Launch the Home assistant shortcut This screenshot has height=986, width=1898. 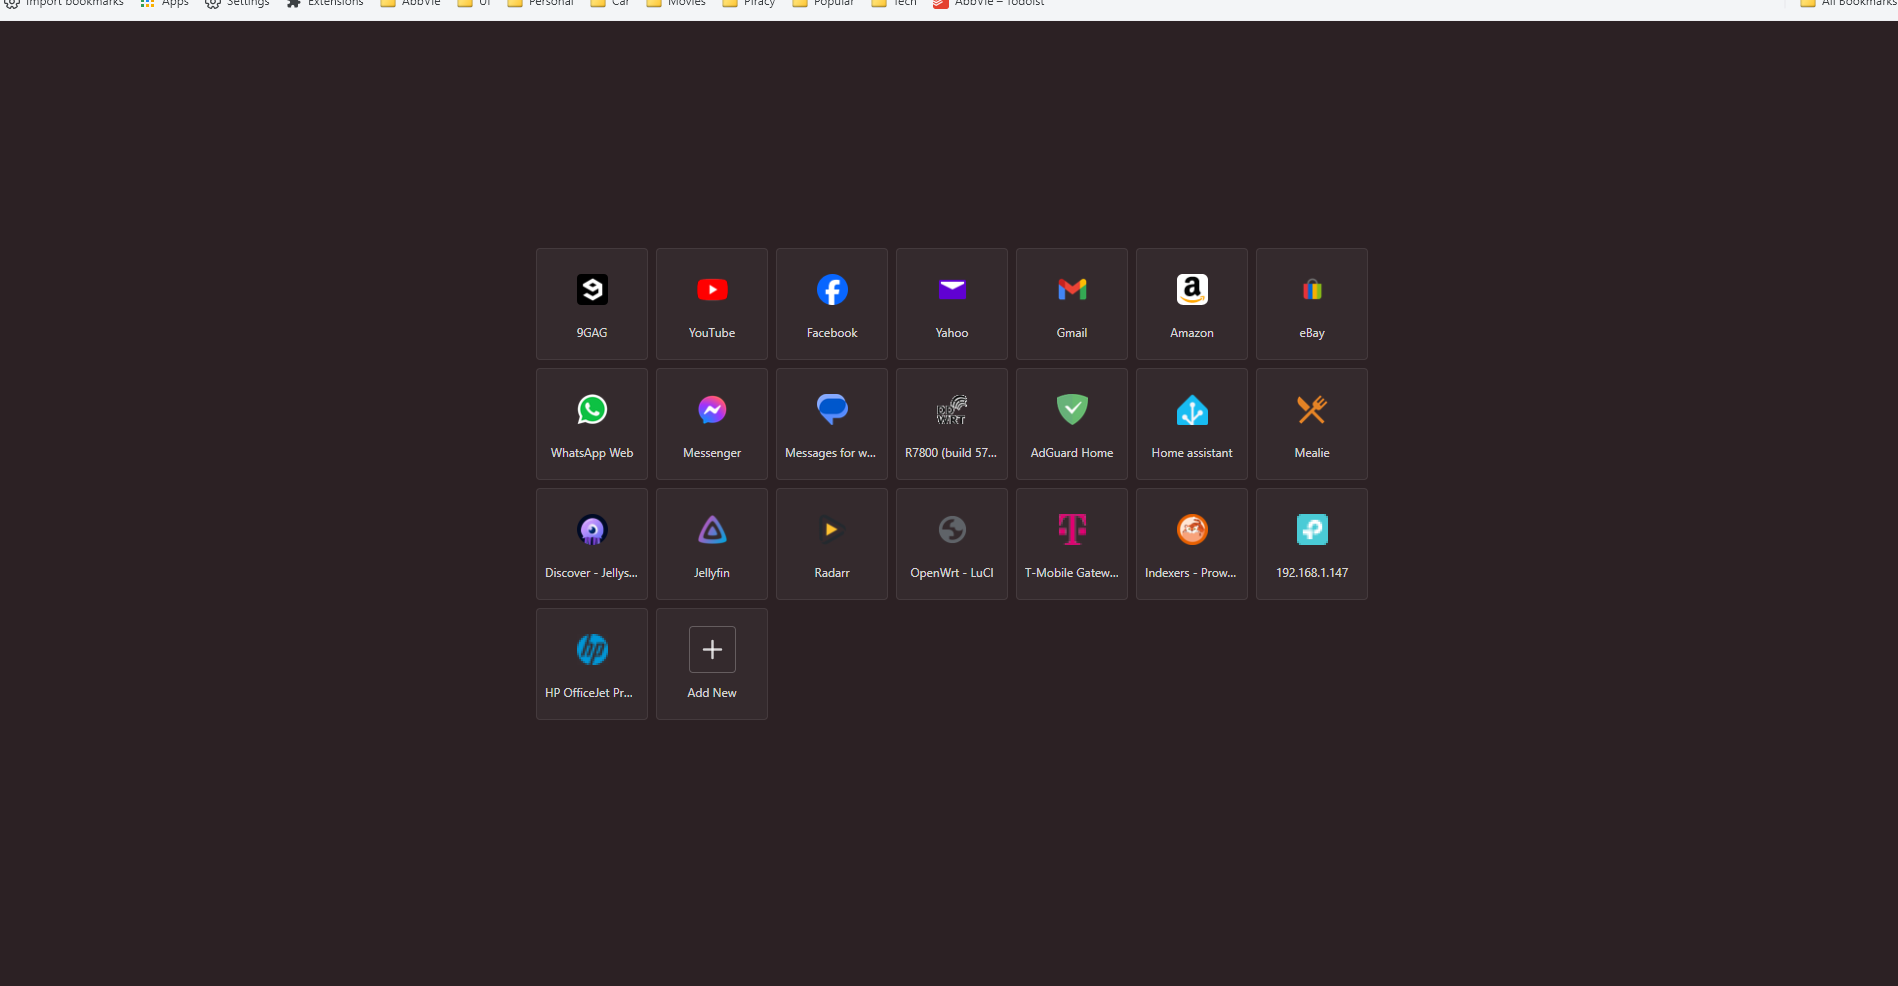(1192, 424)
